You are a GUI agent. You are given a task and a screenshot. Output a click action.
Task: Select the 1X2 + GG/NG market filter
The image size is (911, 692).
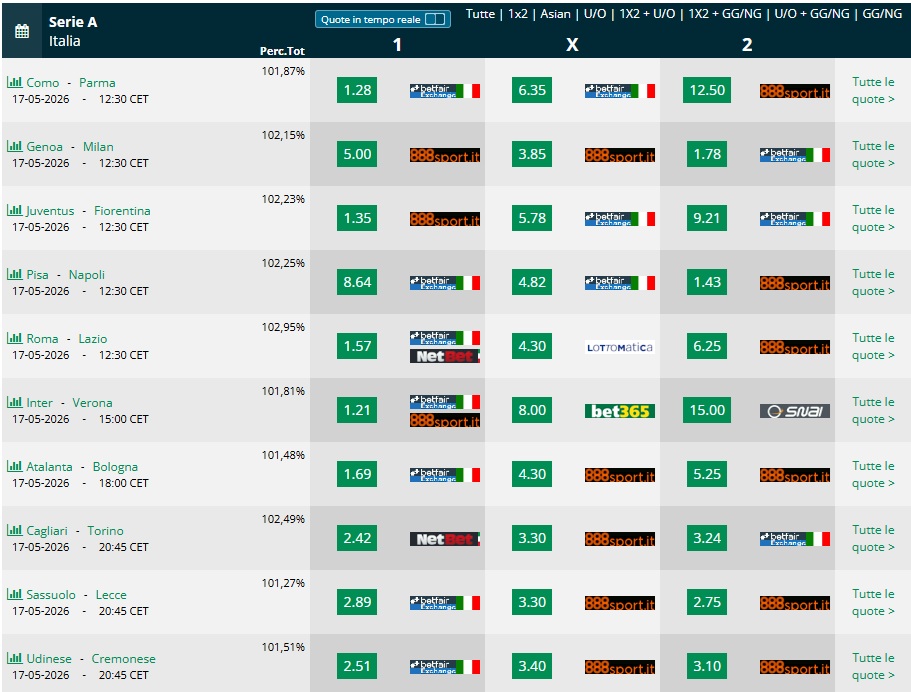tap(725, 13)
